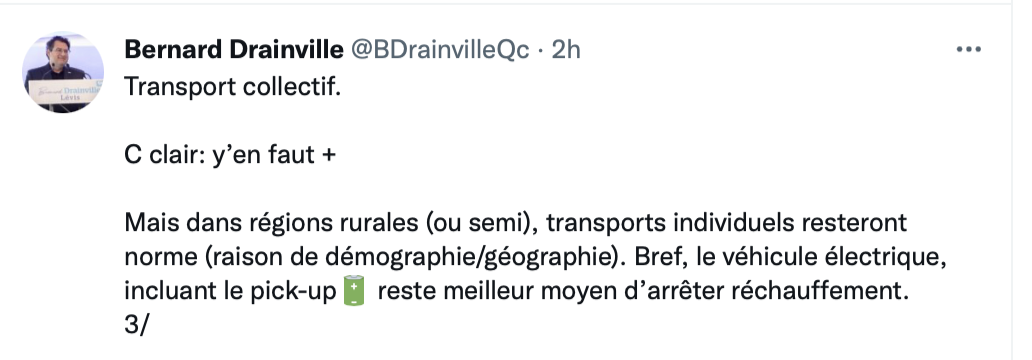
Task: Click the phrase 'Mais dans régions rurales'
Action: click(271, 223)
